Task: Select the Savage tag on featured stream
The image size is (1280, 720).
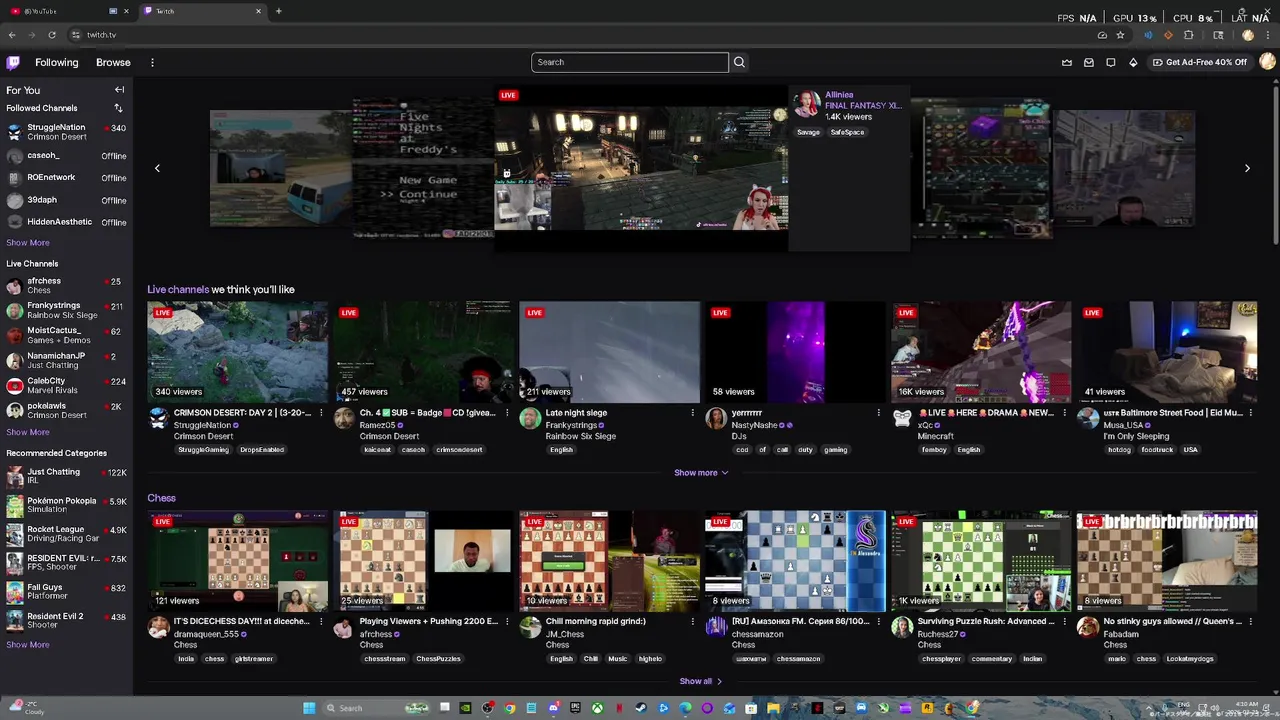Action: (808, 132)
